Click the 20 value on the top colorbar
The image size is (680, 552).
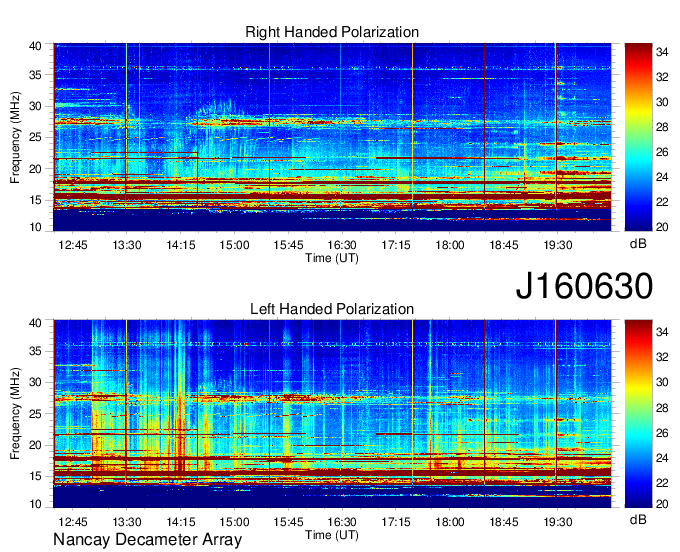click(x=662, y=227)
